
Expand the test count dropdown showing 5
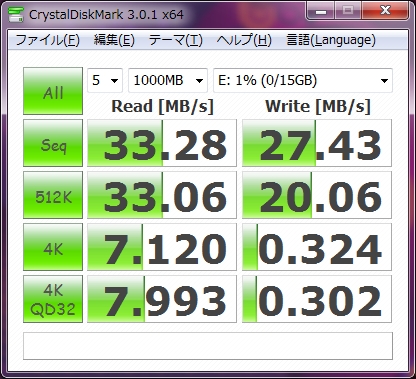point(105,80)
